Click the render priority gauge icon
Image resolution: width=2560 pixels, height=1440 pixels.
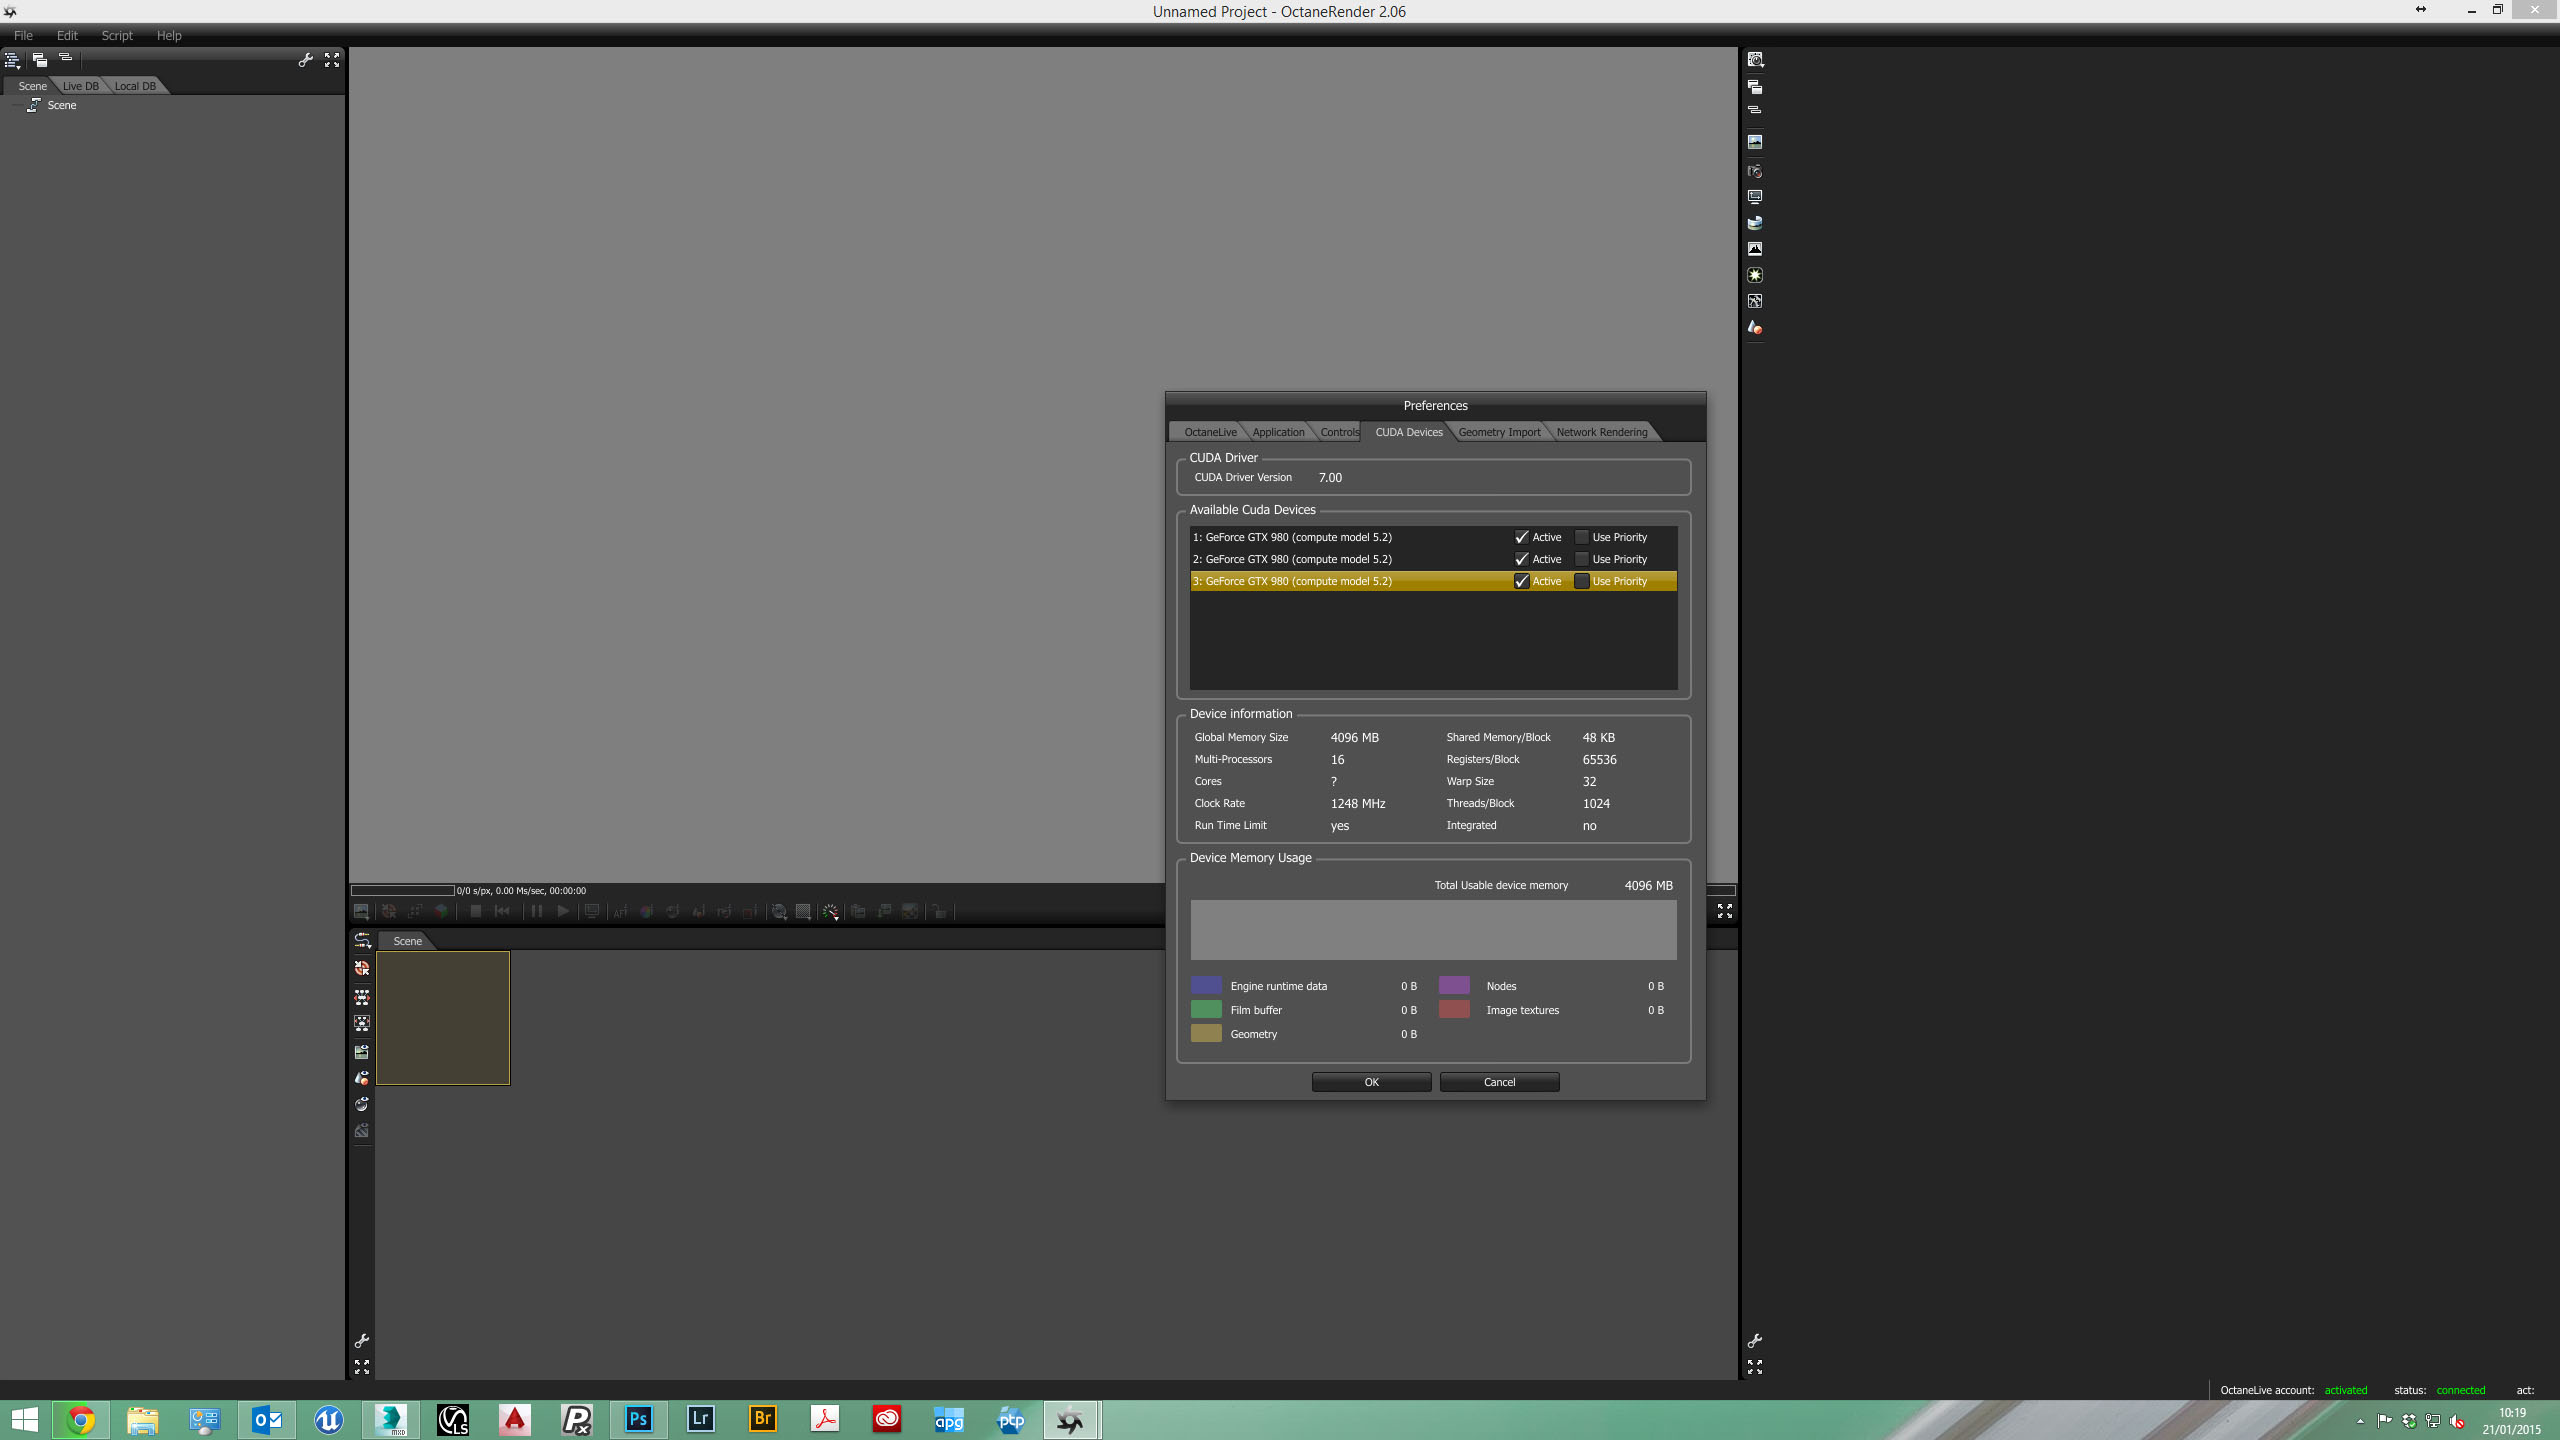(x=830, y=911)
